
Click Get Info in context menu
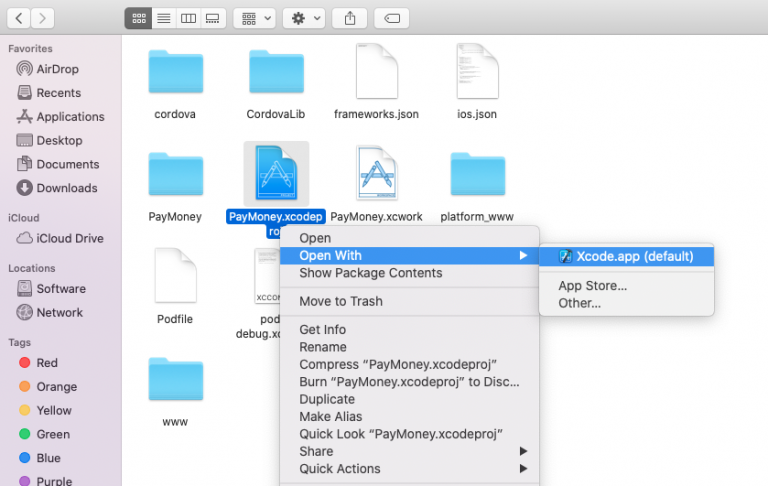pyautogui.click(x=322, y=329)
